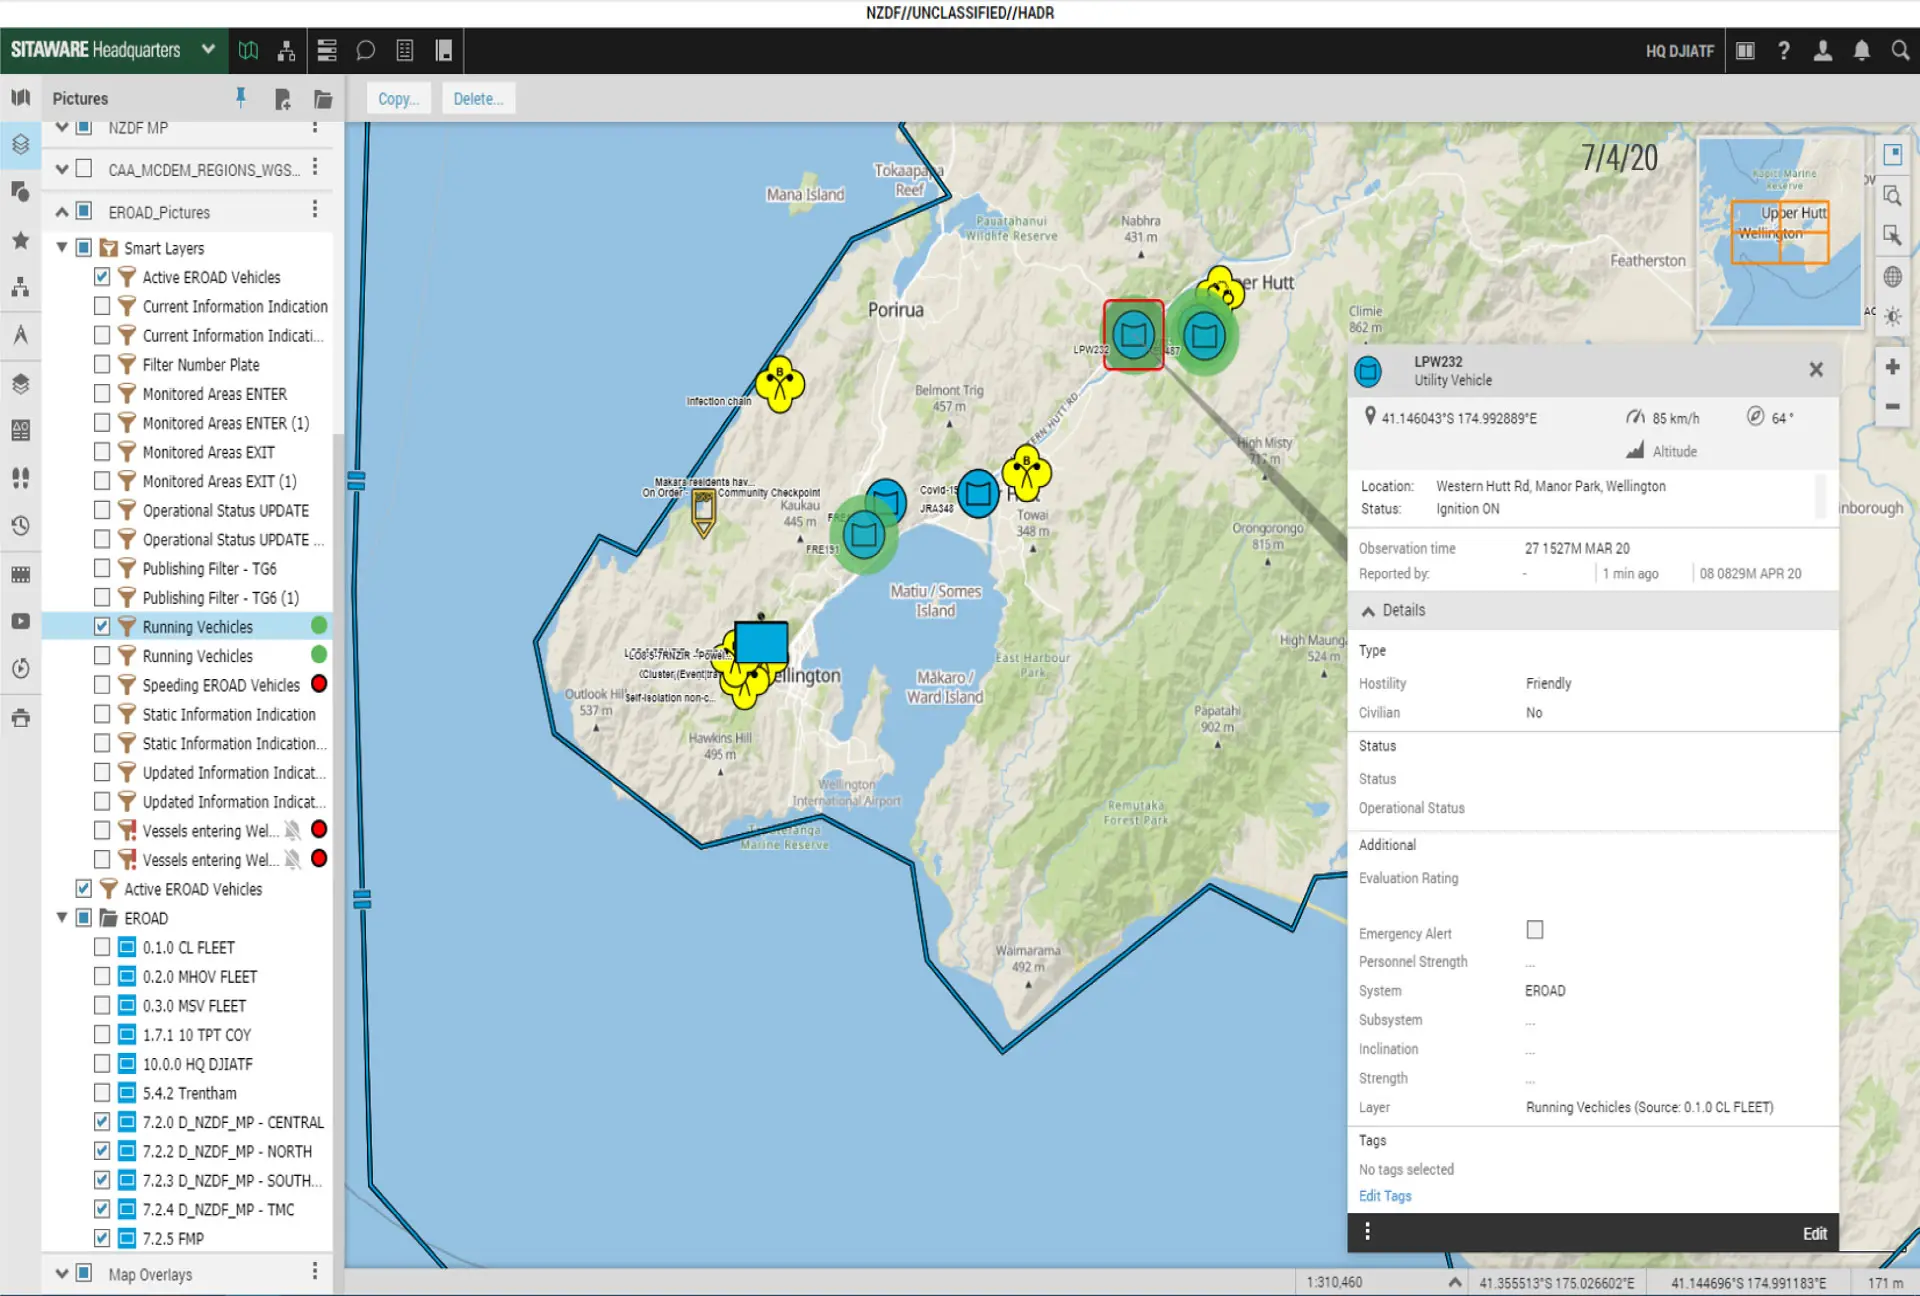Select the search icon in top toolbar
The height and width of the screenshot is (1296, 1920).
tap(1901, 51)
